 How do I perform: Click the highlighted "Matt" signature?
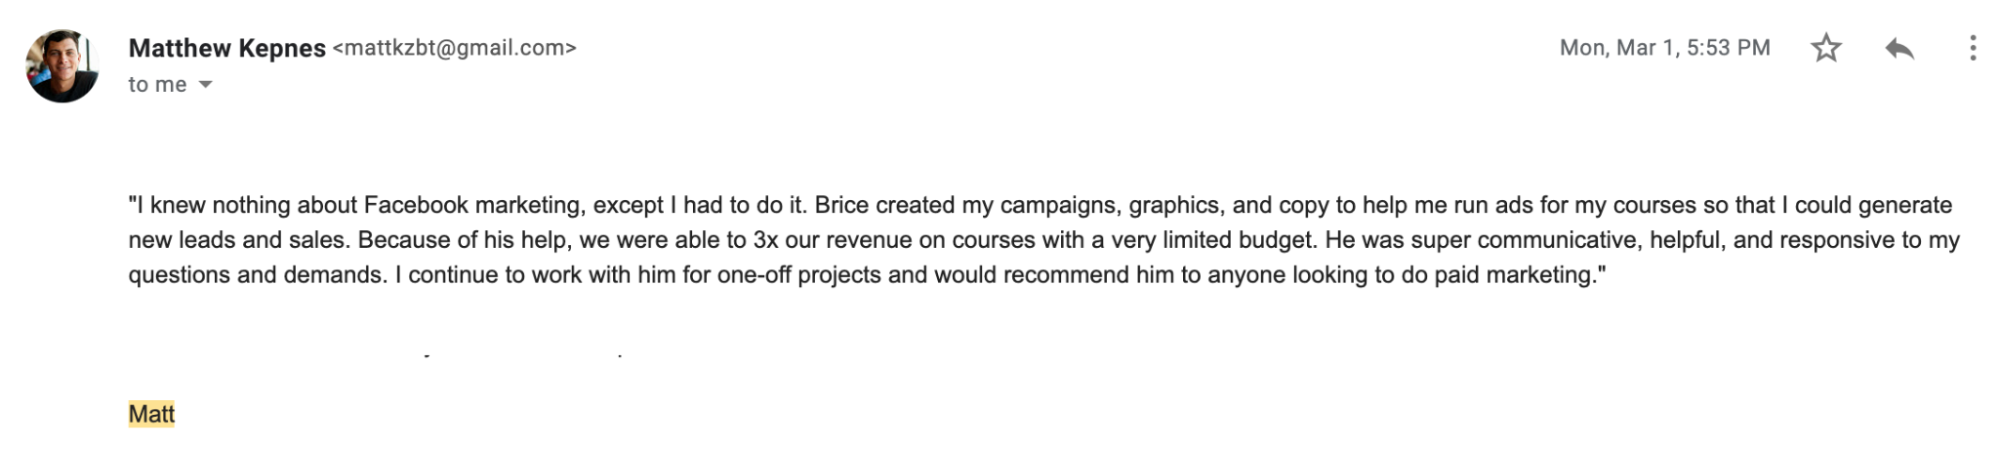tap(151, 414)
